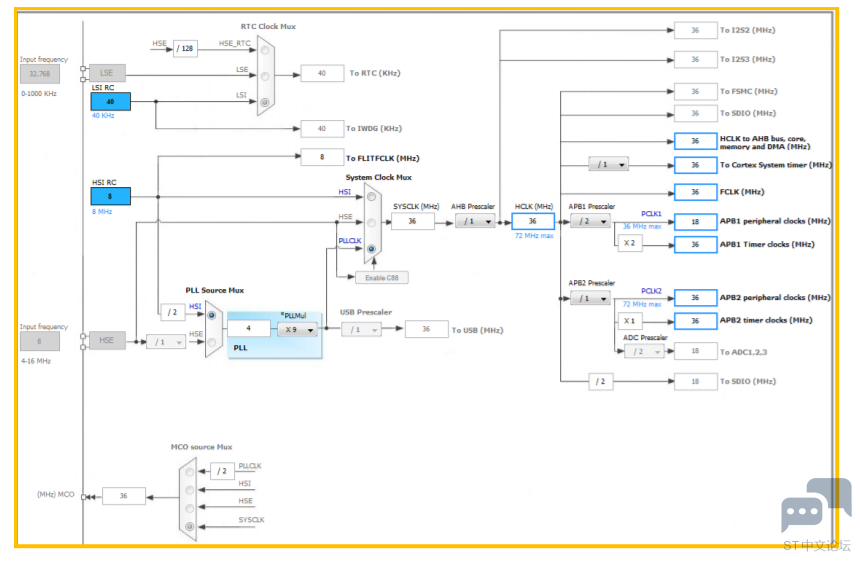860x561 pixels.
Task: Click the APB1 peripheral clocks value field
Action: [695, 222]
